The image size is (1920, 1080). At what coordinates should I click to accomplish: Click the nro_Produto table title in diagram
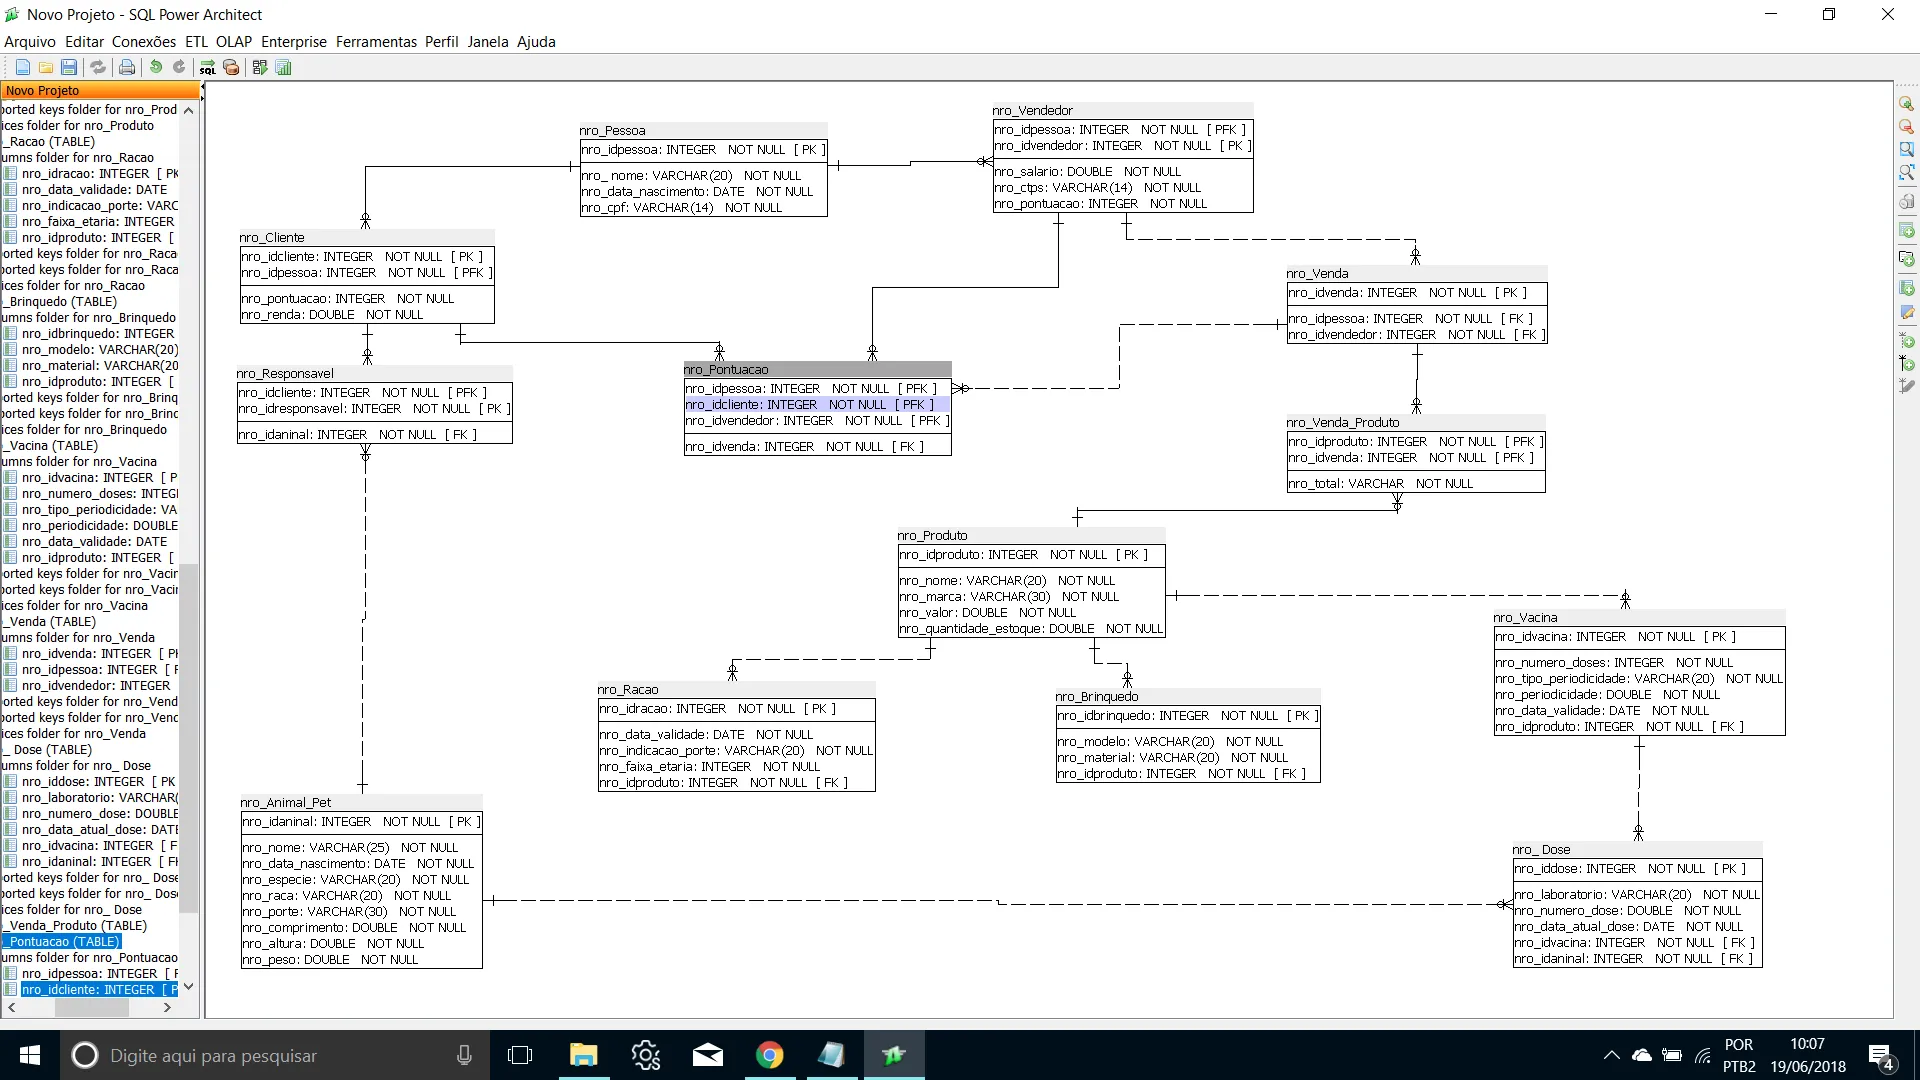point(932,536)
